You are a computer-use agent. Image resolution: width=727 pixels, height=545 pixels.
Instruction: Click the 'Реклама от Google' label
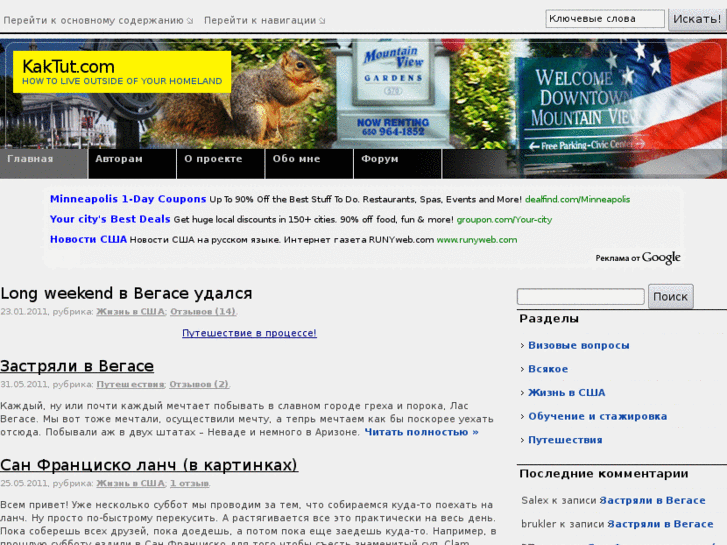pyautogui.click(x=638, y=258)
